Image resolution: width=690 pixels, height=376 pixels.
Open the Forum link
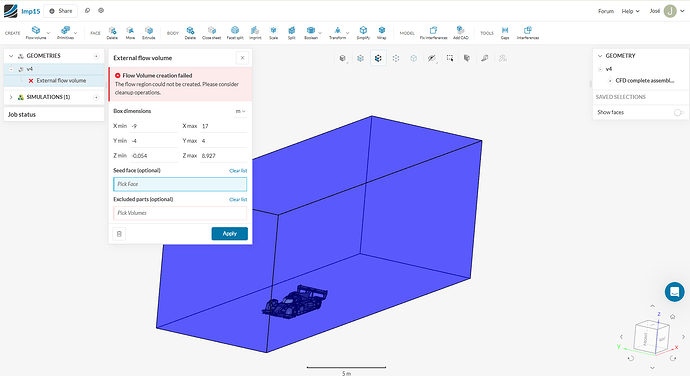pyautogui.click(x=606, y=11)
